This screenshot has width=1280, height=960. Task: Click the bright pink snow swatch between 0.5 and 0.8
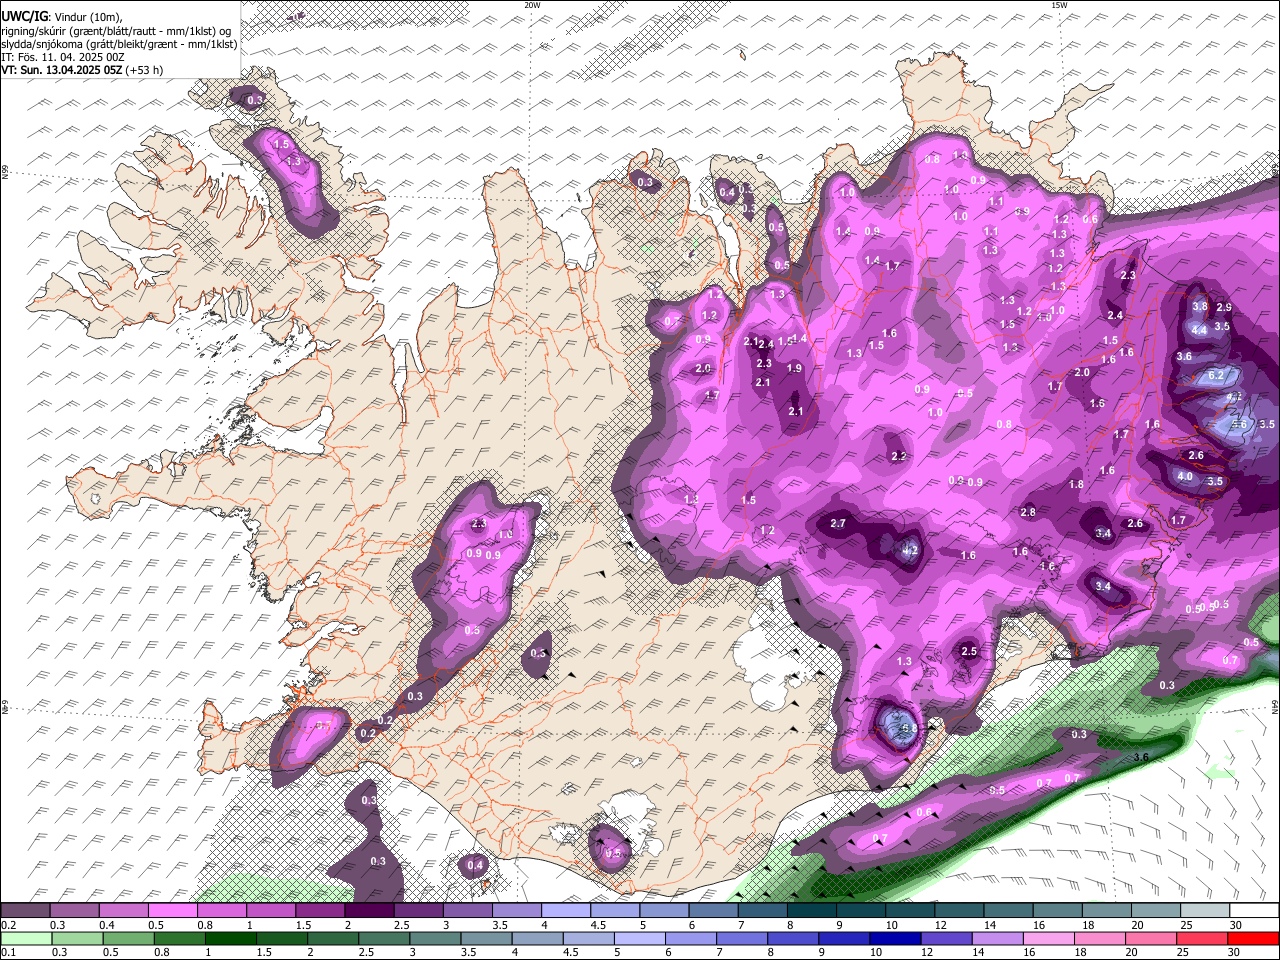coord(172,911)
